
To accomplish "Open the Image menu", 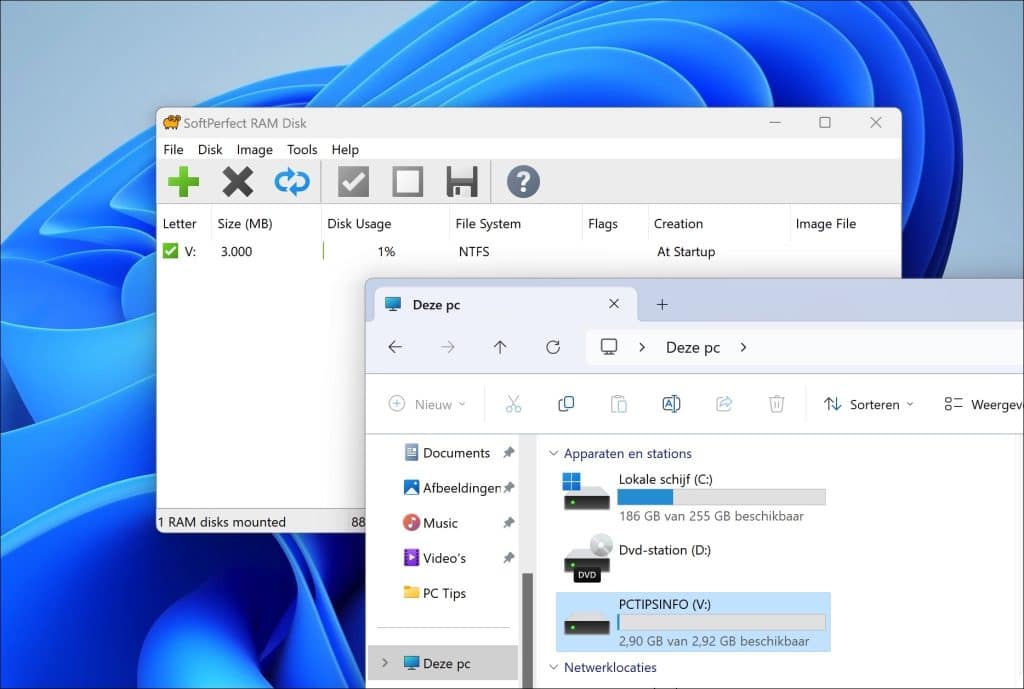I will pos(255,150).
